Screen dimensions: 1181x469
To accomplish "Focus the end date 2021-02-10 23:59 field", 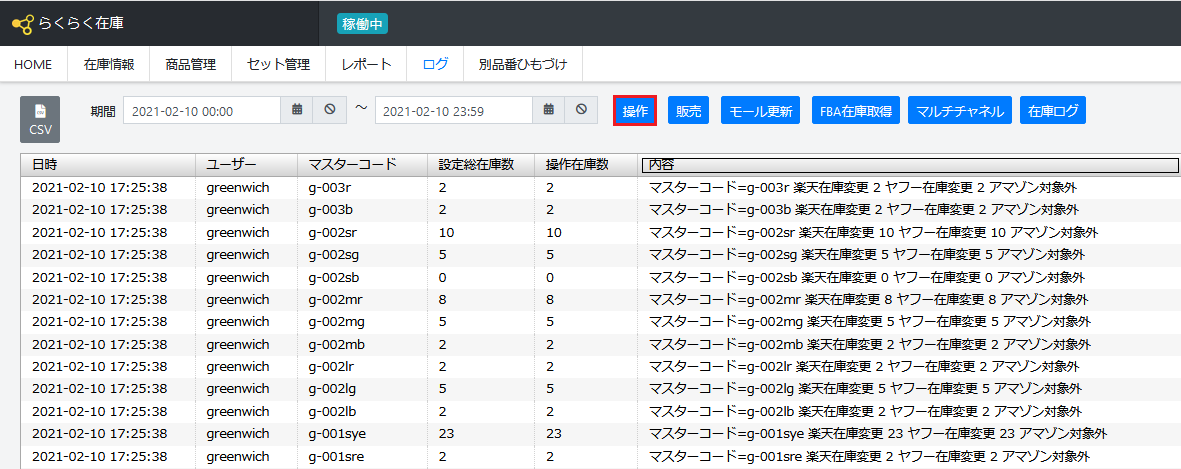I will 453,110.
